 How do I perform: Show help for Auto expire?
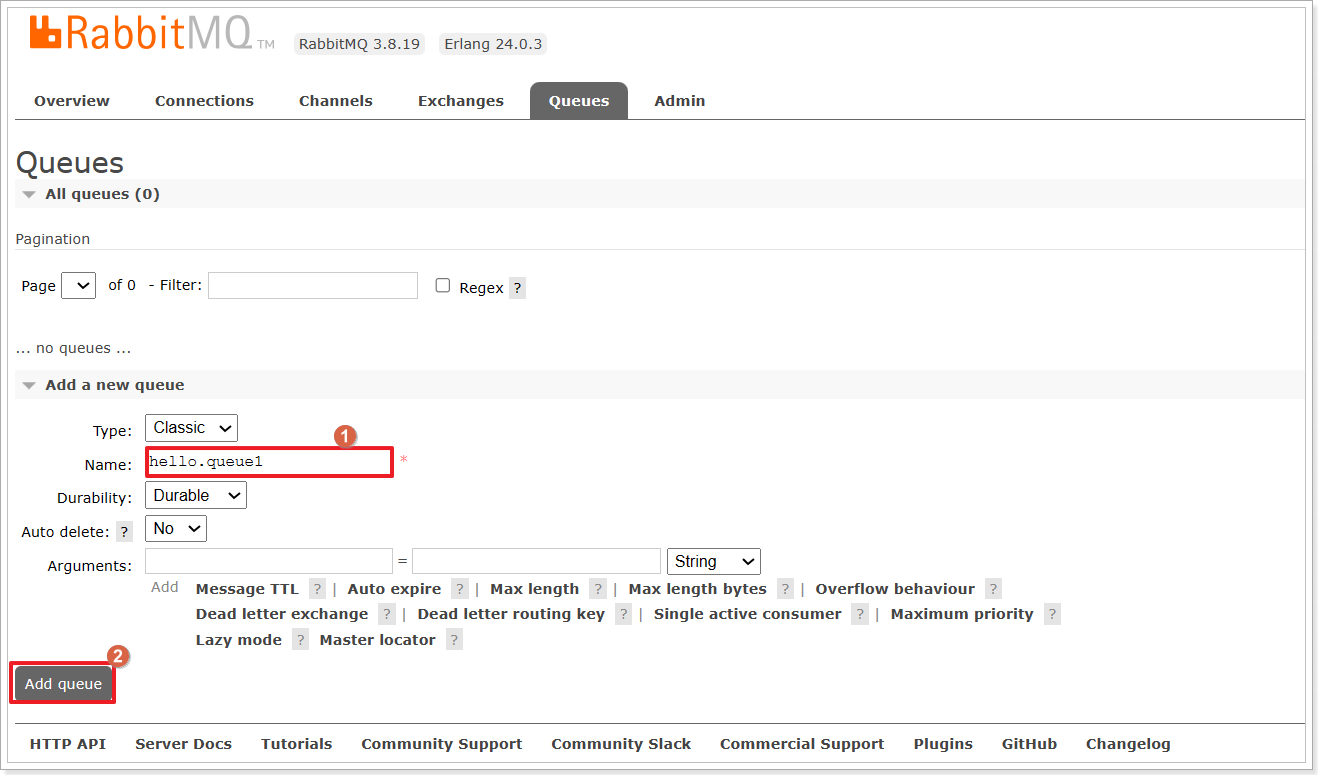[460, 589]
